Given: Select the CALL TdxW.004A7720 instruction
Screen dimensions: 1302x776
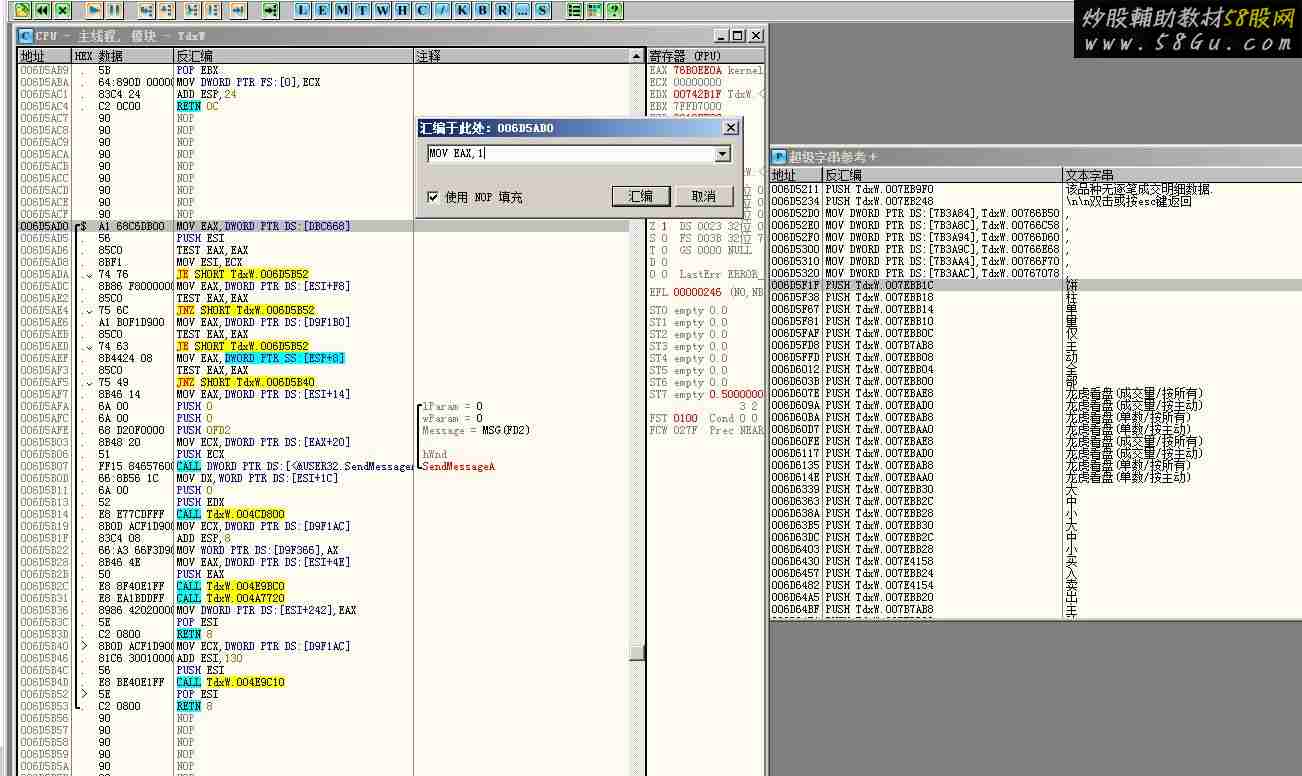Looking at the screenshot, I should pyautogui.click(x=230, y=599).
